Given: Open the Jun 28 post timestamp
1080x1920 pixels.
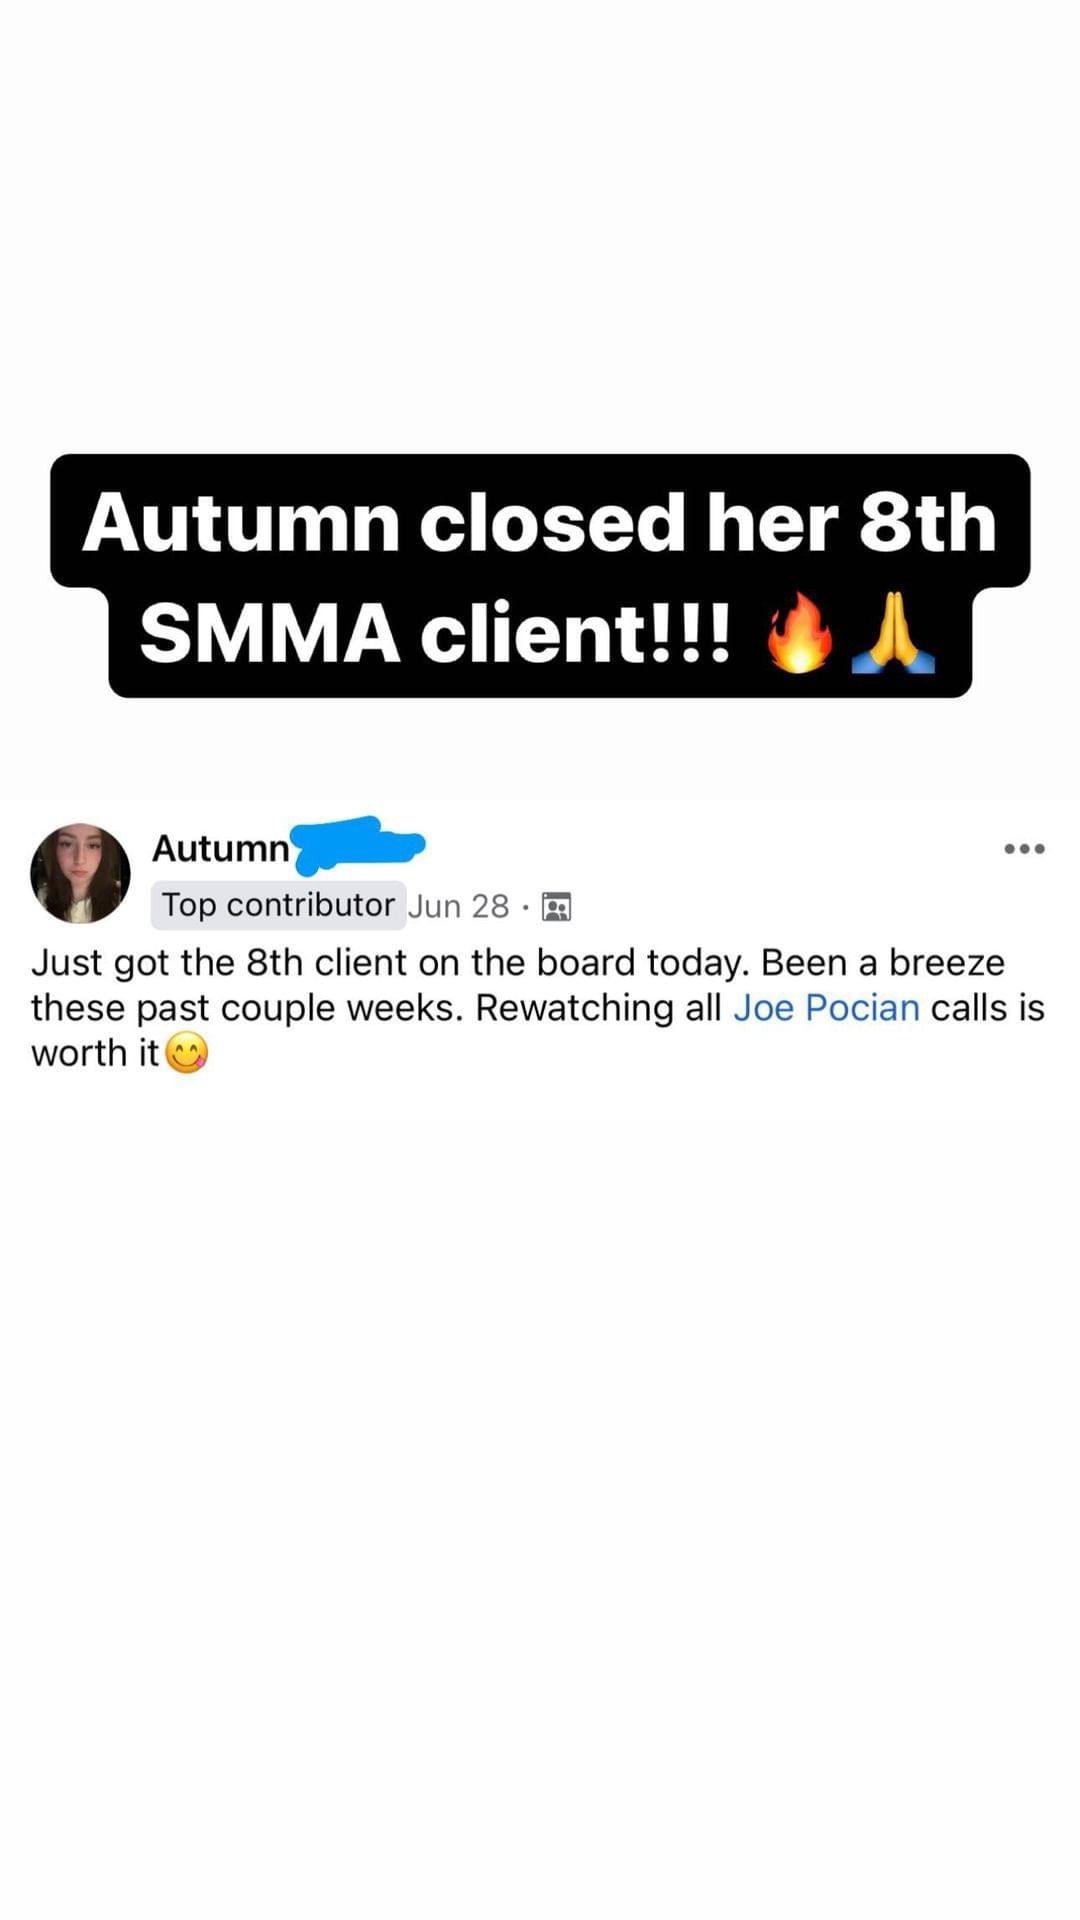Looking at the screenshot, I should pyautogui.click(x=459, y=906).
